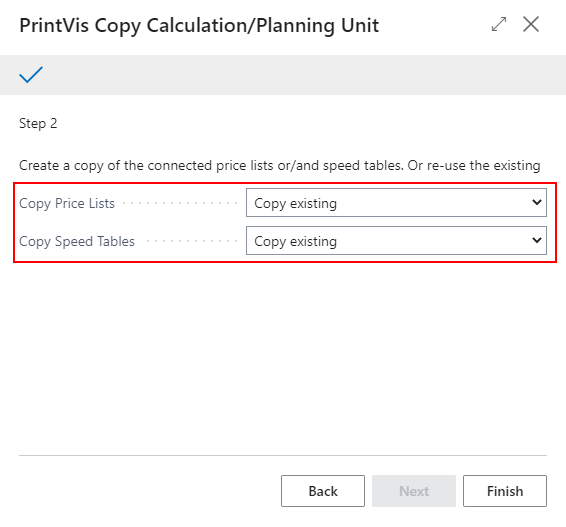Click the disabled Next button
Screen dimensions: 566x527
tap(414, 491)
